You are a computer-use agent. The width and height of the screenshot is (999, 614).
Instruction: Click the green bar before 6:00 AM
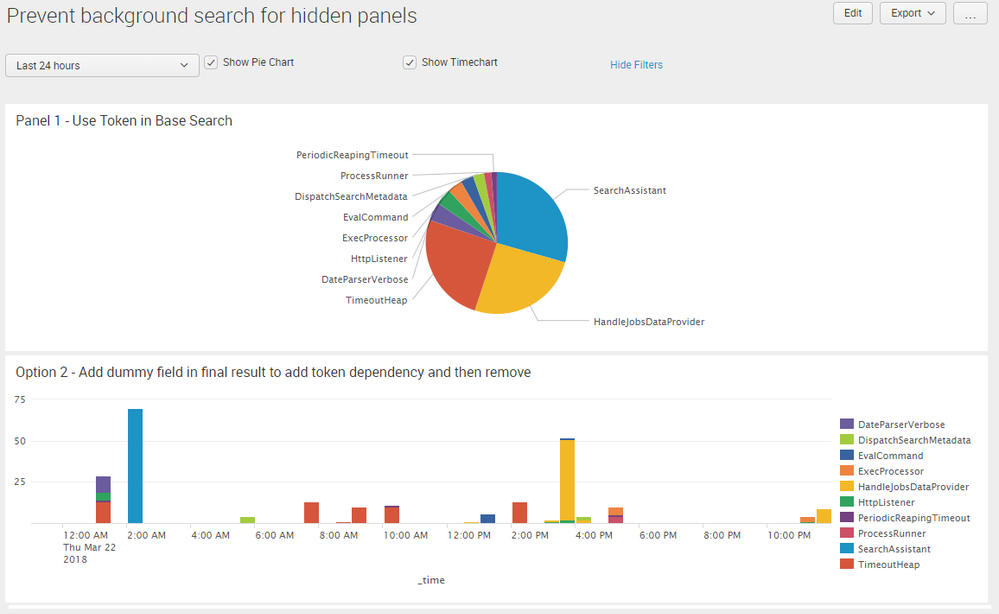(247, 520)
